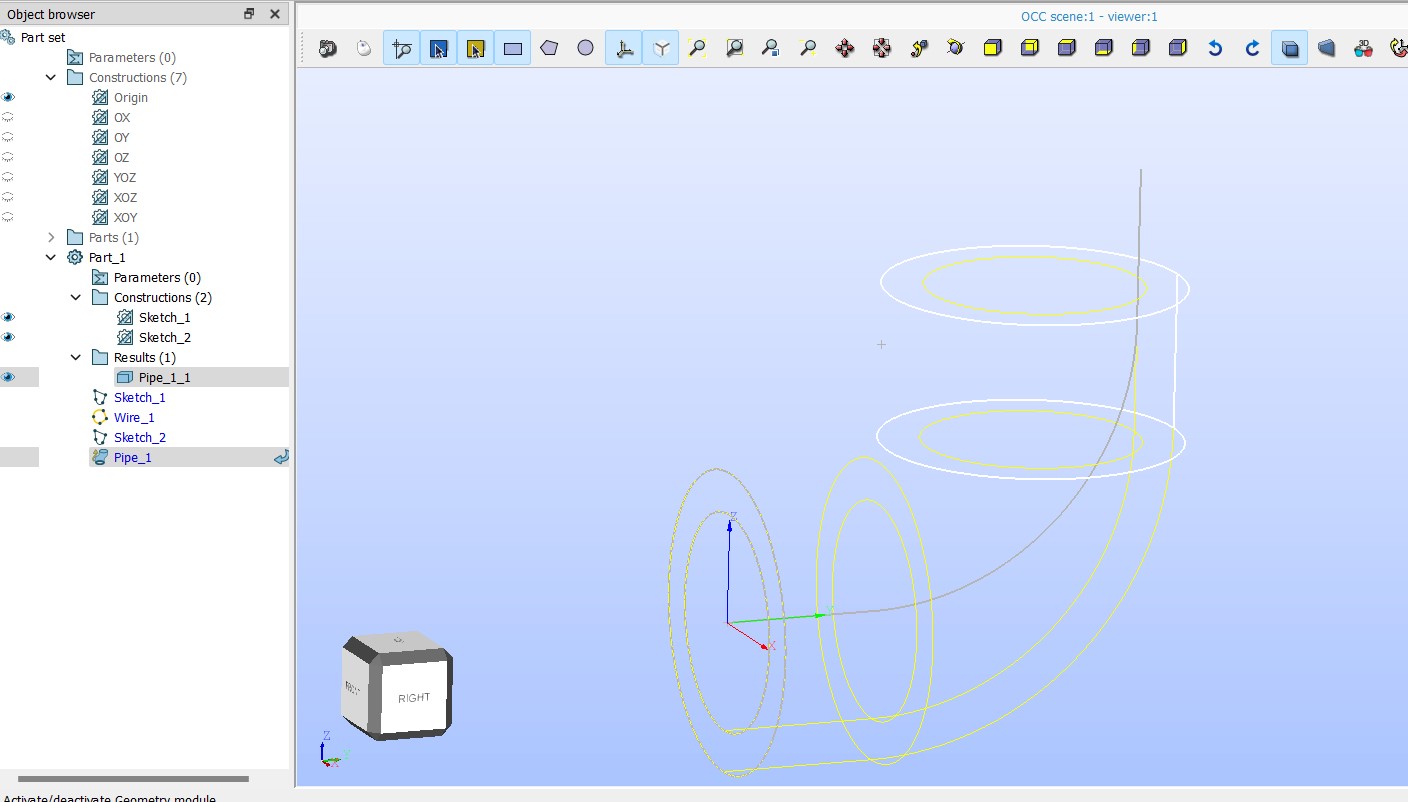Screen dimensions: 1408x802
Task: Expand the Parts (1) folder
Action: [x=51, y=237]
